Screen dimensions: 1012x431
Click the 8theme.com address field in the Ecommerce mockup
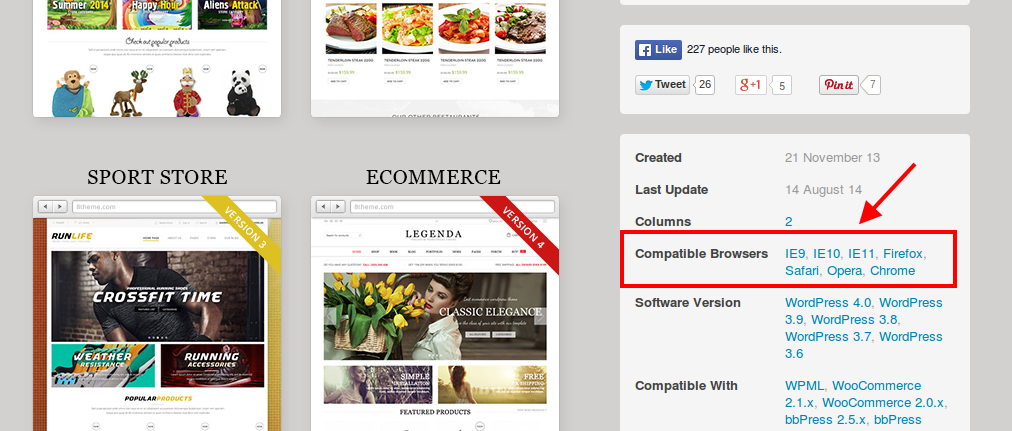(454, 206)
